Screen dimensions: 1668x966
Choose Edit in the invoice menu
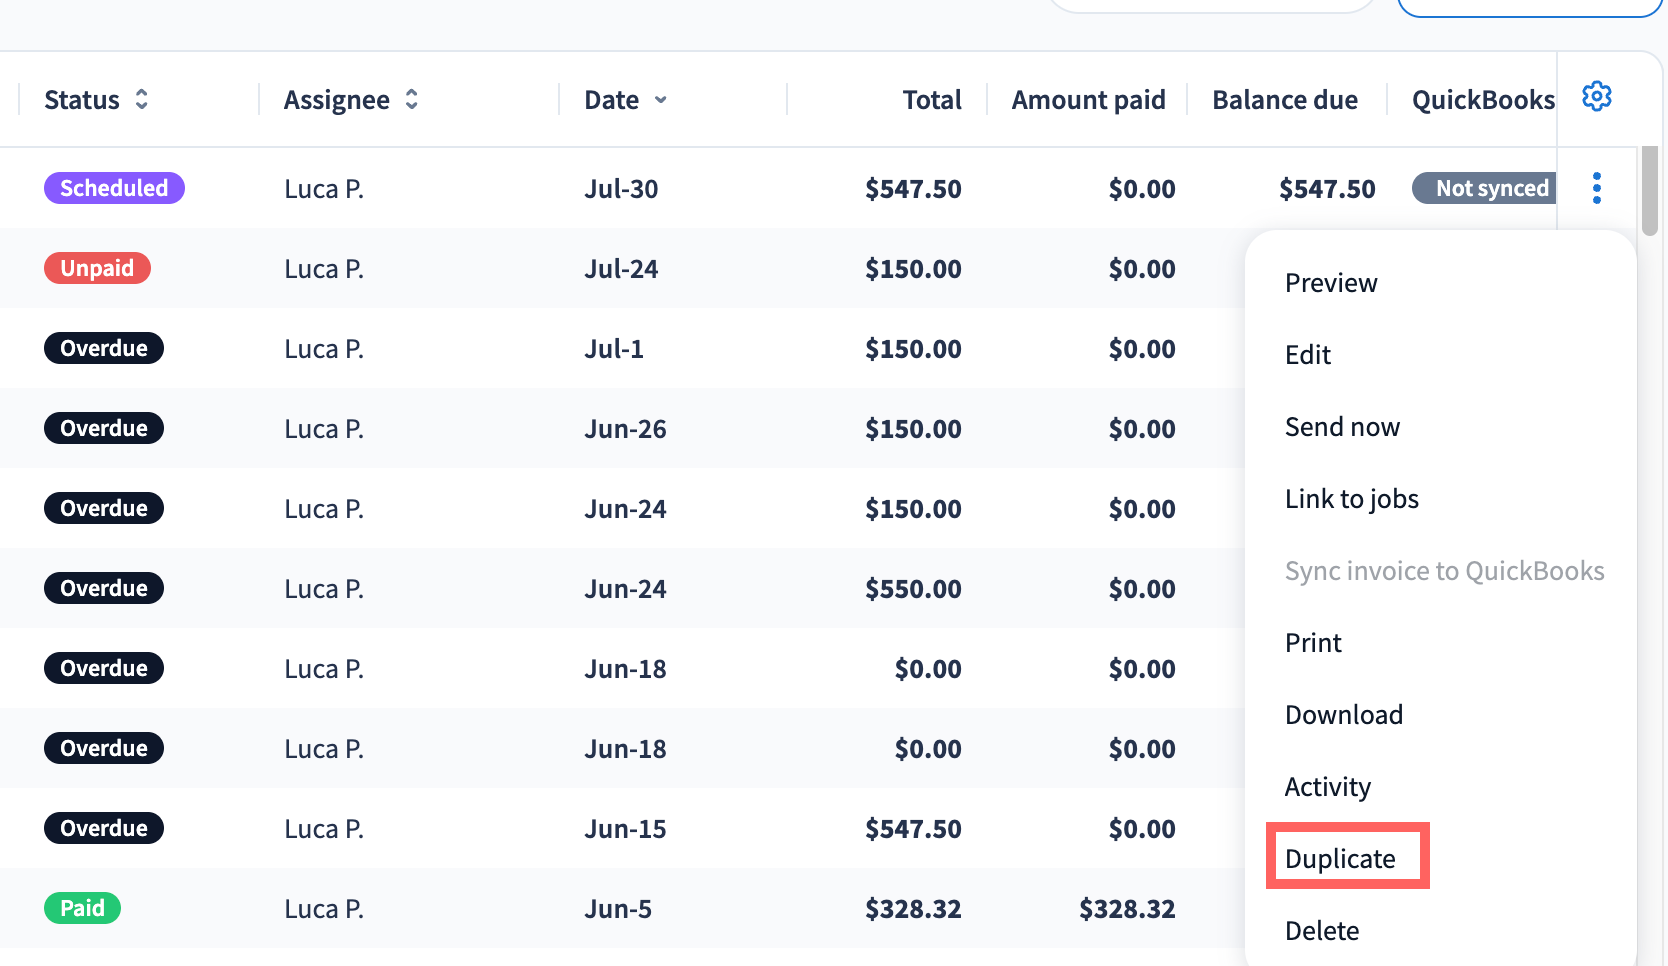(x=1308, y=355)
